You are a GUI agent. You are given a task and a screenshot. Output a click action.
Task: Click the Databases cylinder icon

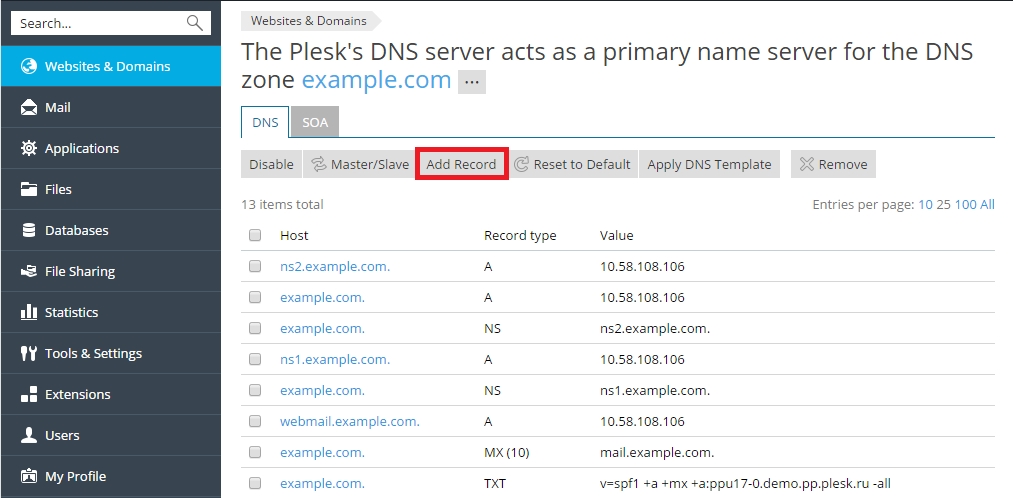[28, 231]
